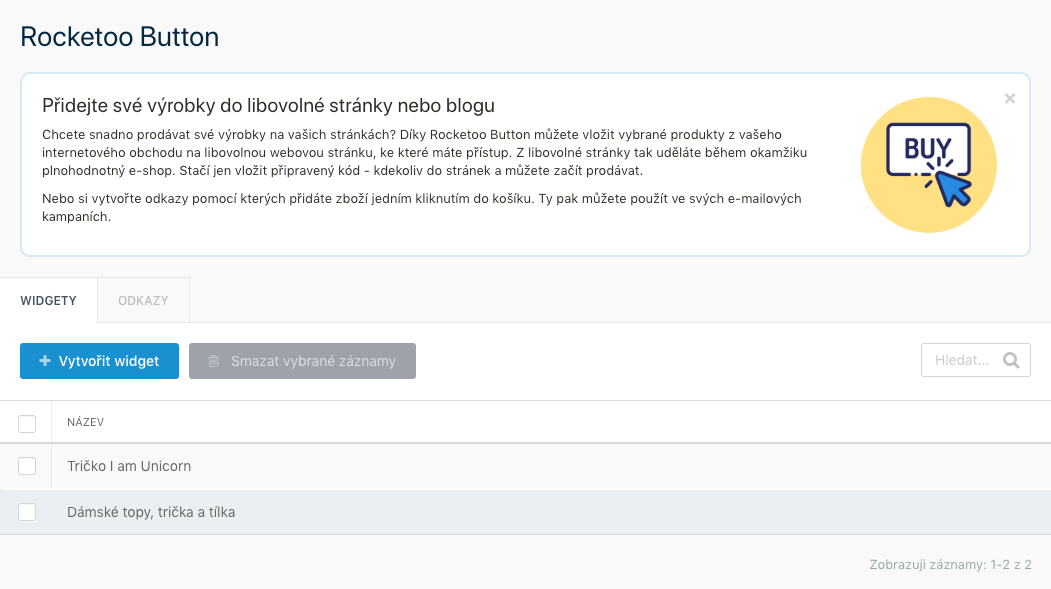The width and height of the screenshot is (1051, 589).
Task: Switch to the WIDGETY tab
Action: point(48,300)
